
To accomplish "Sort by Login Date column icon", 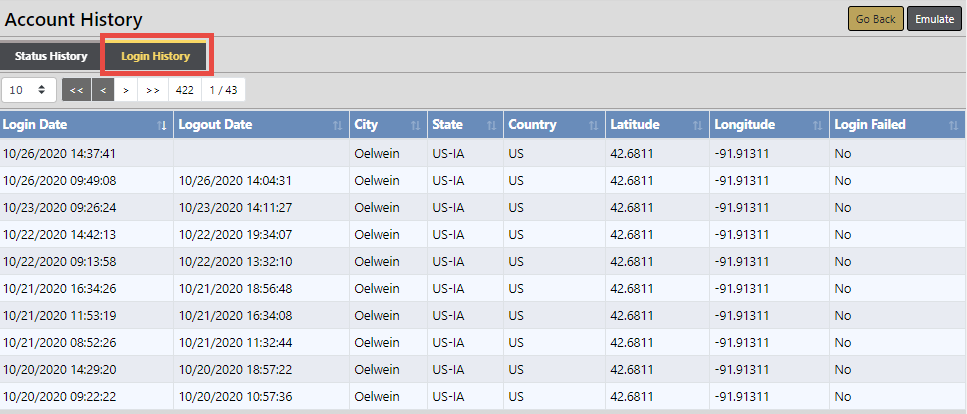I will (x=162, y=125).
